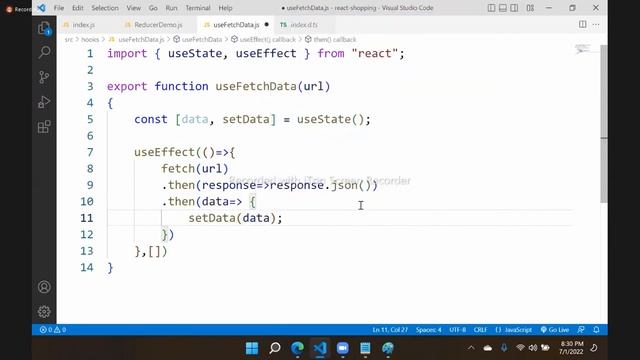Click the Go Live button
Image resolution: width=640 pixels, height=360 pixels.
click(x=555, y=330)
